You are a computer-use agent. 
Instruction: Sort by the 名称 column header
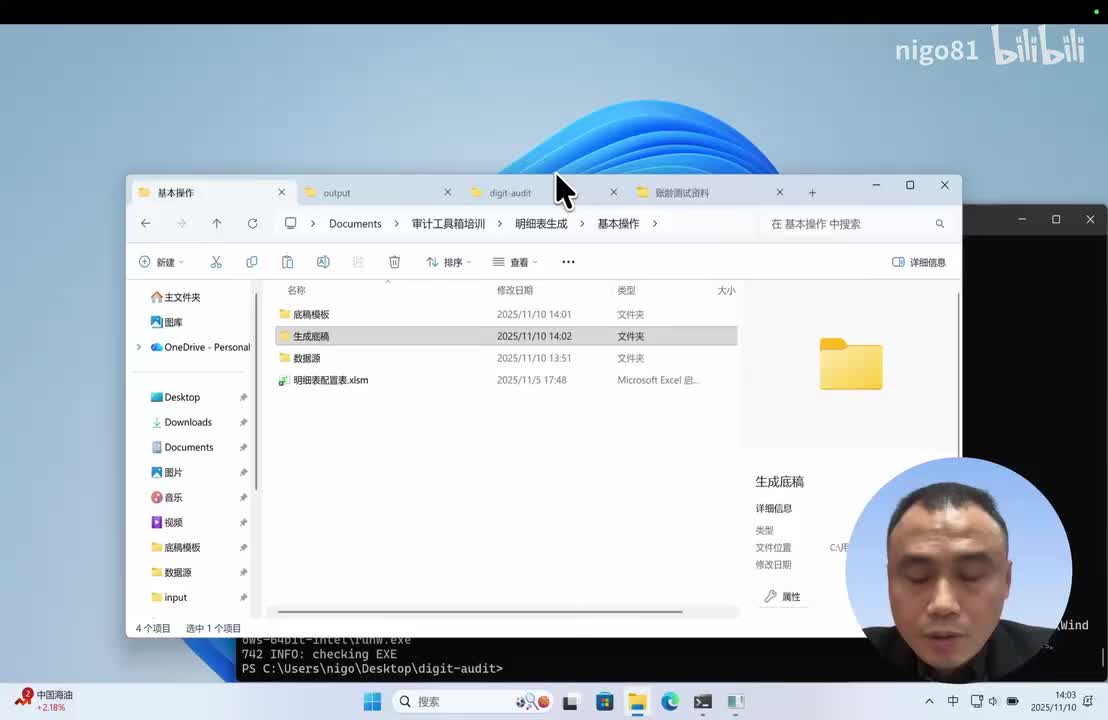pos(296,290)
